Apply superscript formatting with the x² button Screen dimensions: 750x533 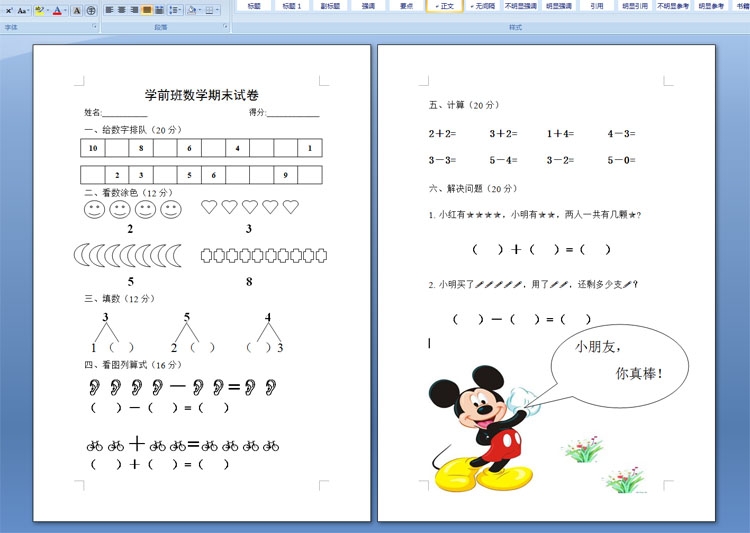(9, 10)
